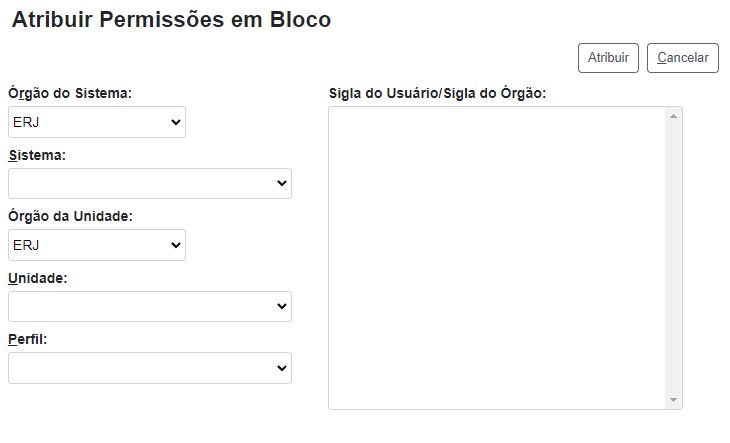The height and width of the screenshot is (443, 730).
Task: Click the Perfil field label
Action: [x=28, y=339]
